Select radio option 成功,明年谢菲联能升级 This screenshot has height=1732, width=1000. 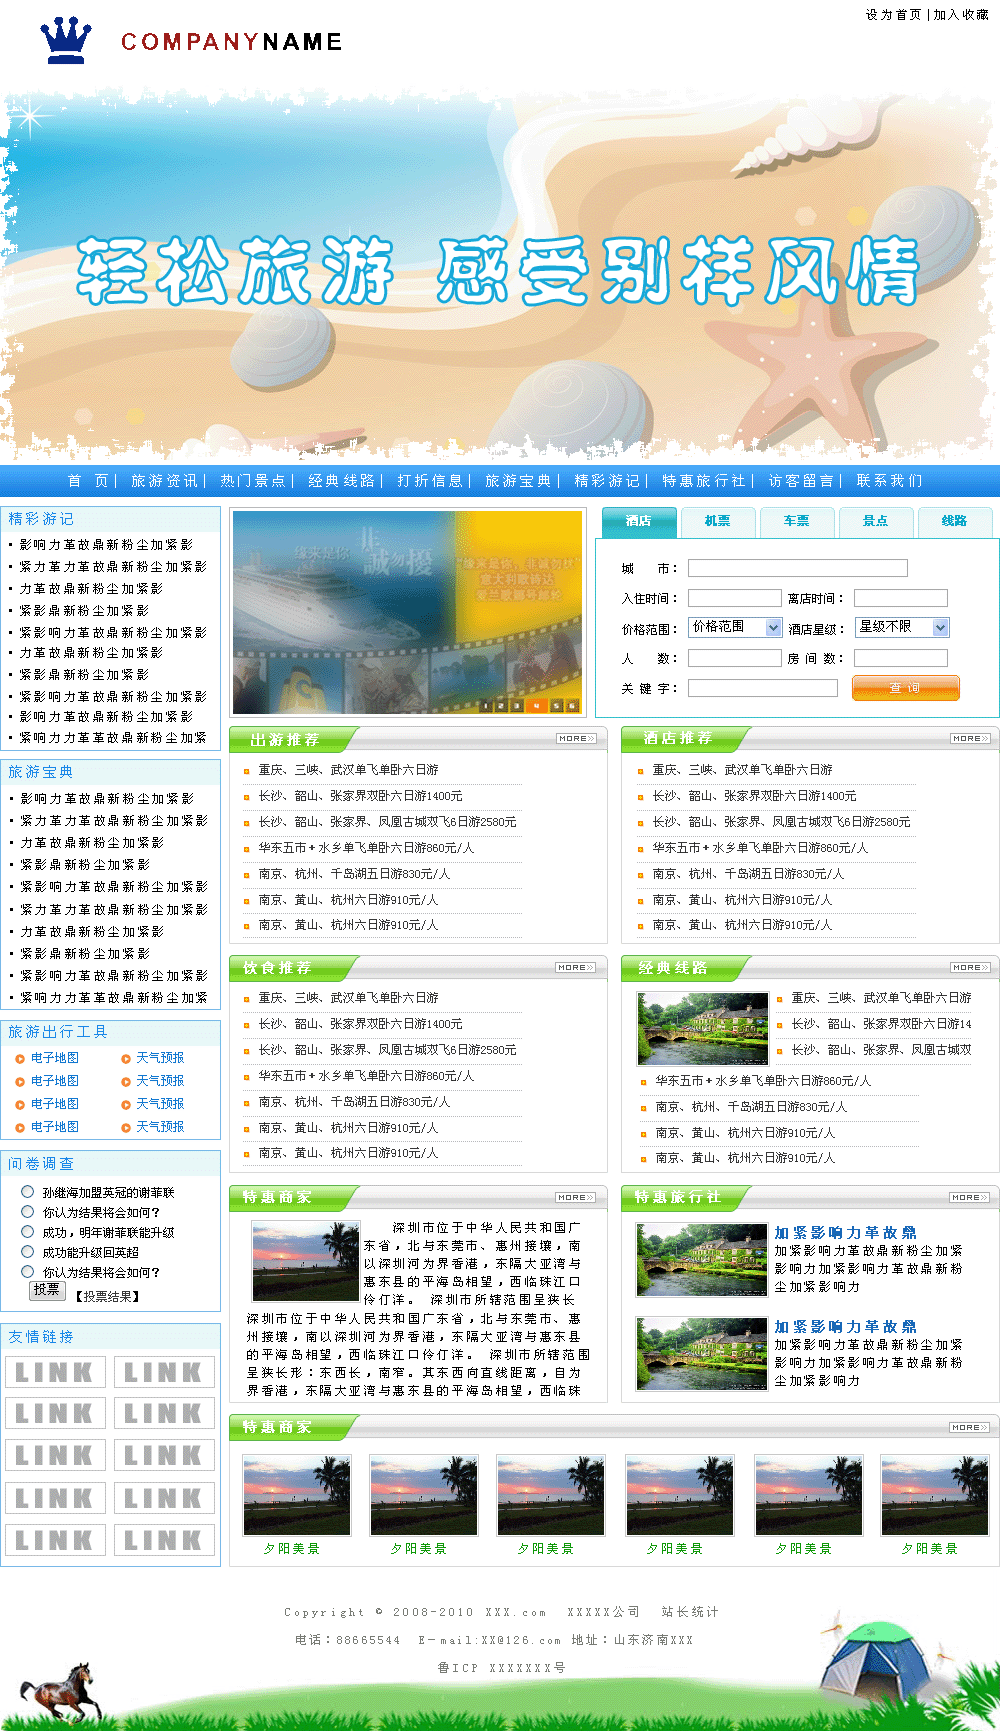pos(28,1231)
